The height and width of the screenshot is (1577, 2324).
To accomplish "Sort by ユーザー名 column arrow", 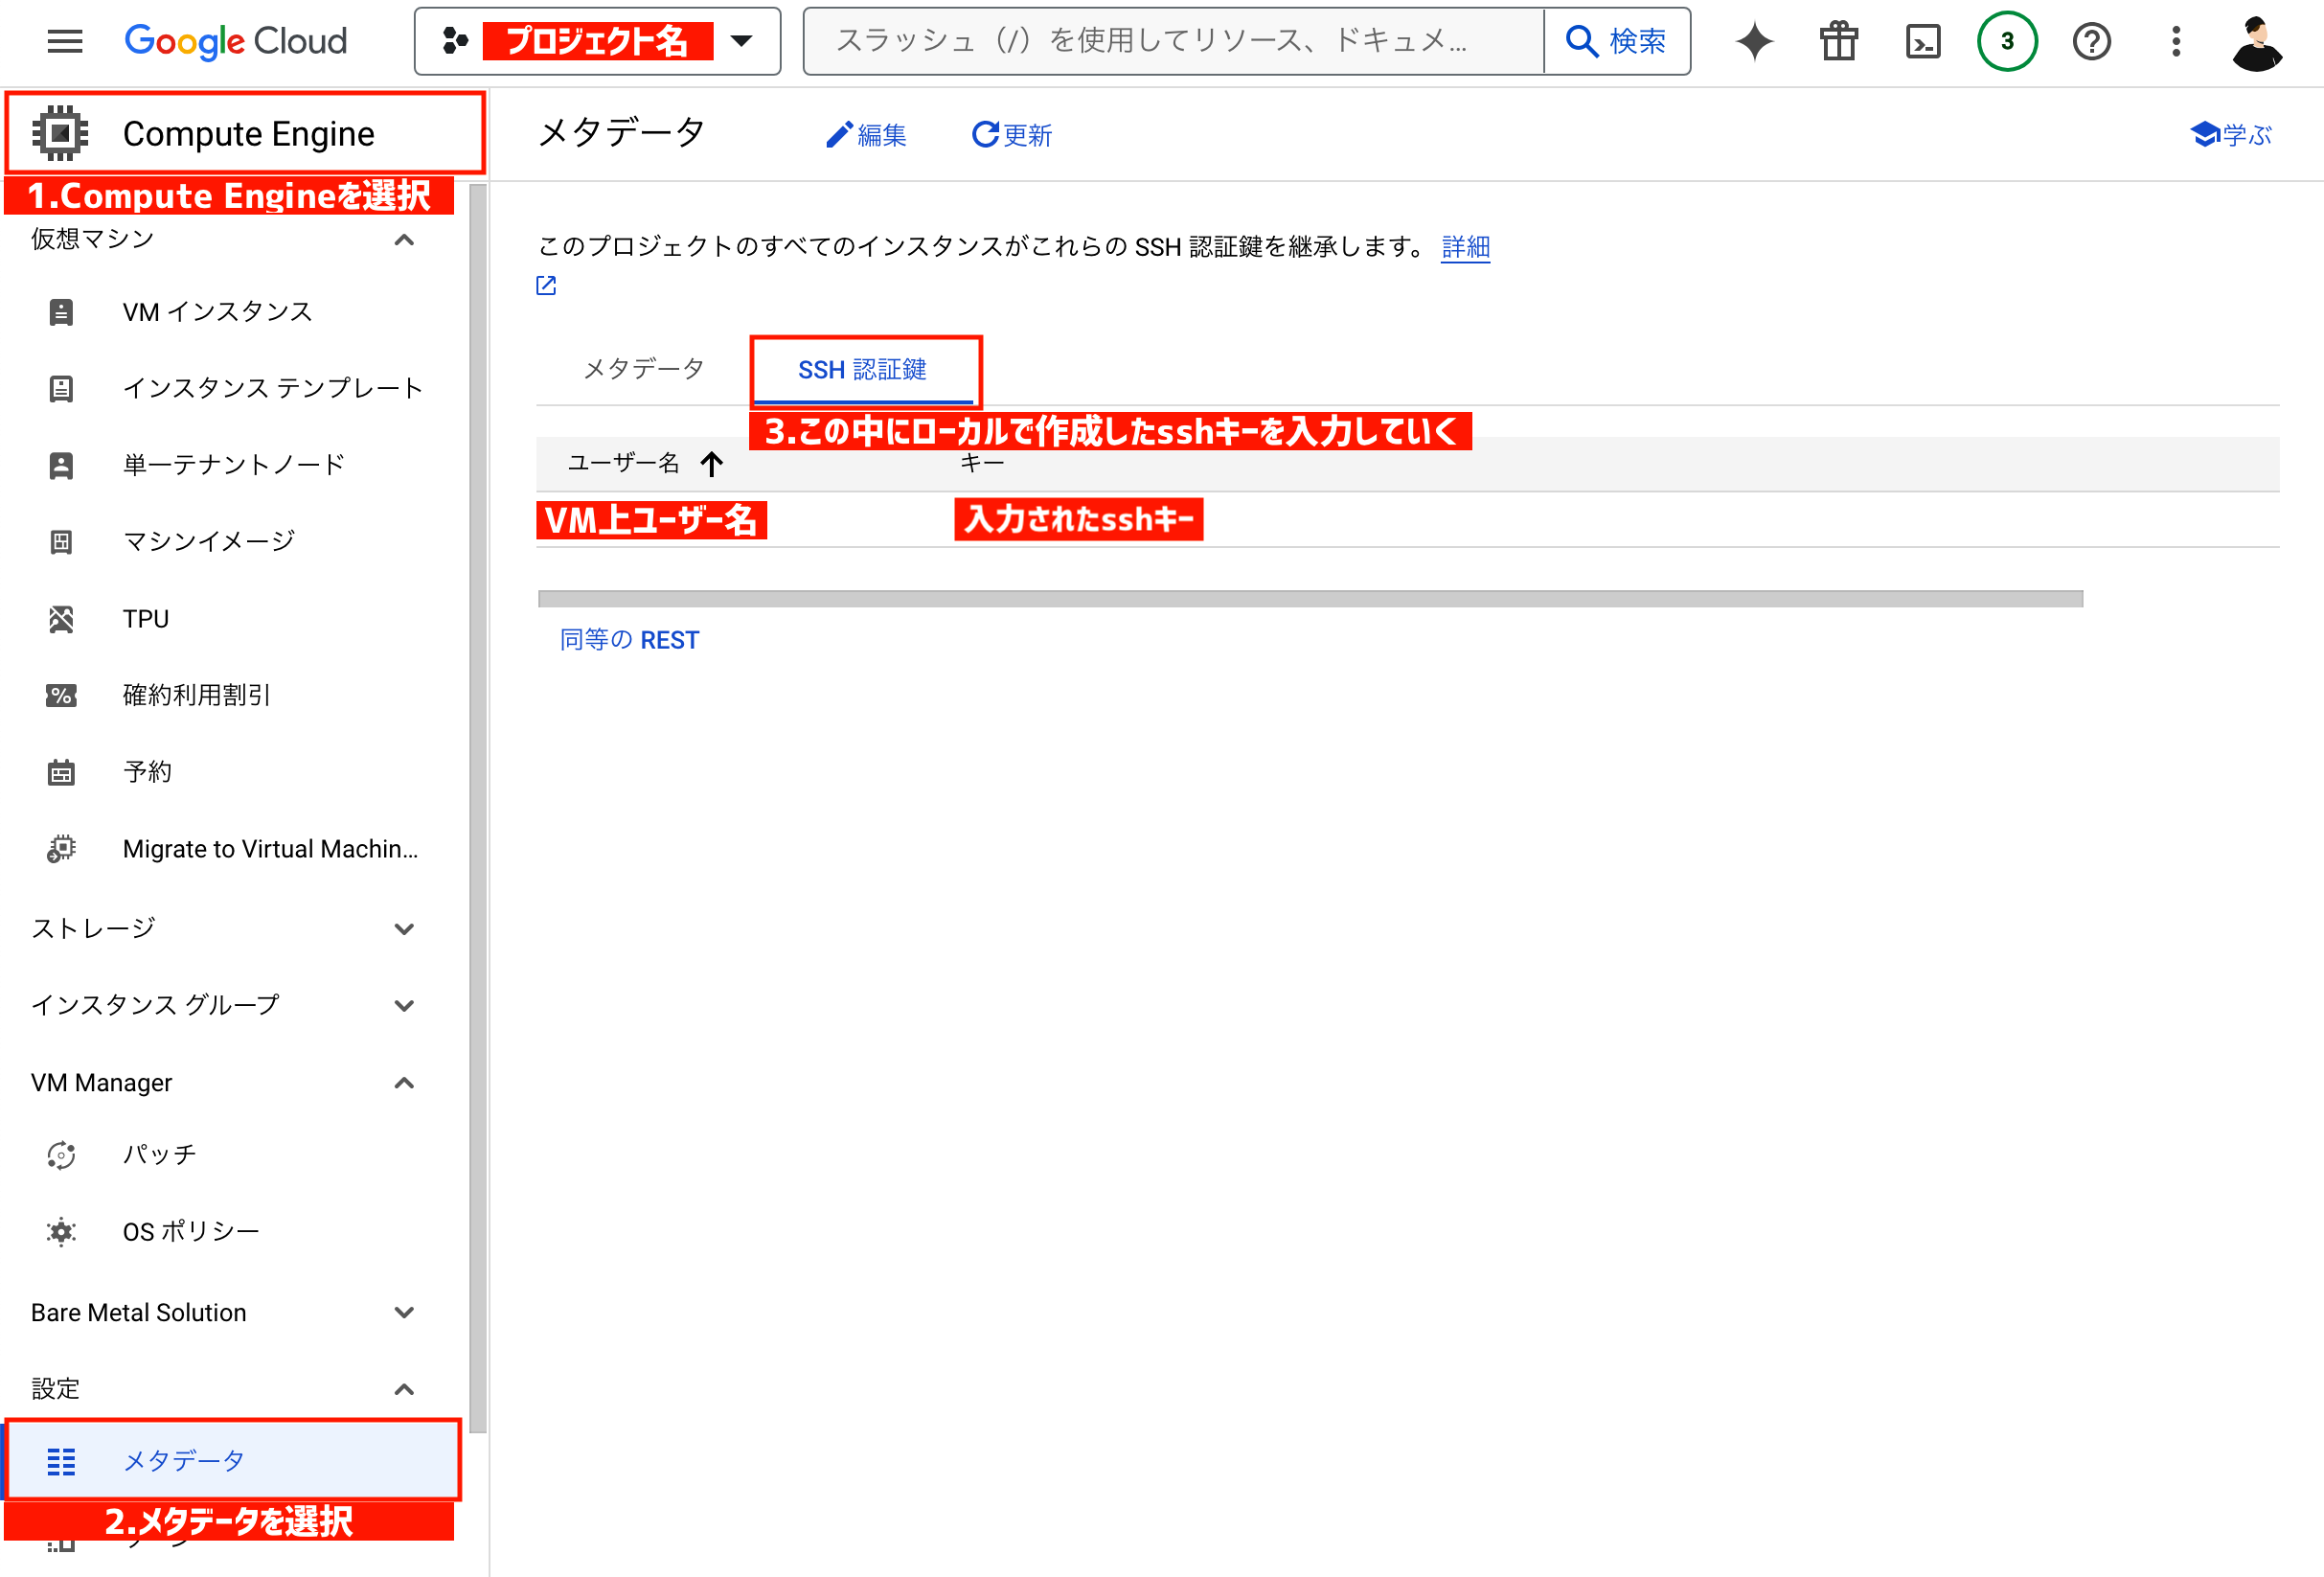I will [711, 463].
